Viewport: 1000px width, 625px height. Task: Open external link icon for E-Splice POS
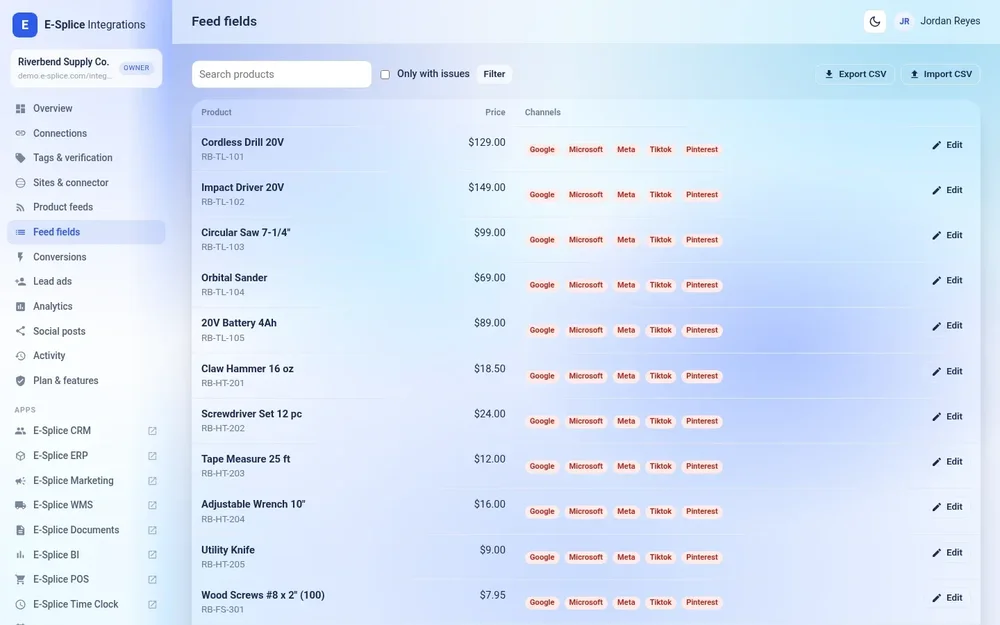152,580
